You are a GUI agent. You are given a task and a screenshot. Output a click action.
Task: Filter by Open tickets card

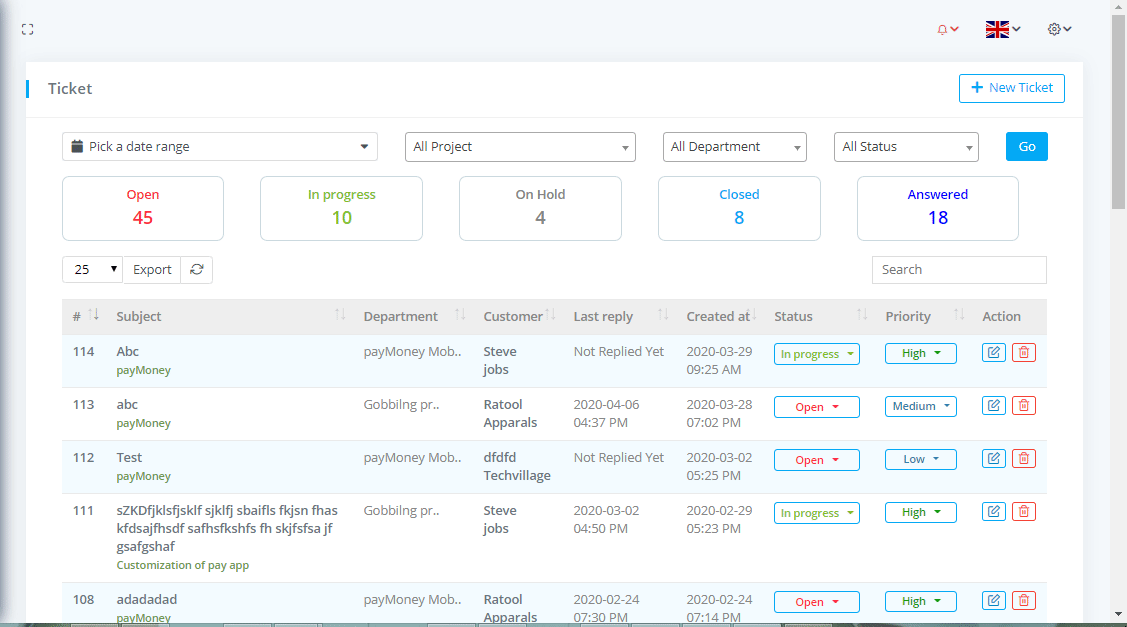pos(143,208)
